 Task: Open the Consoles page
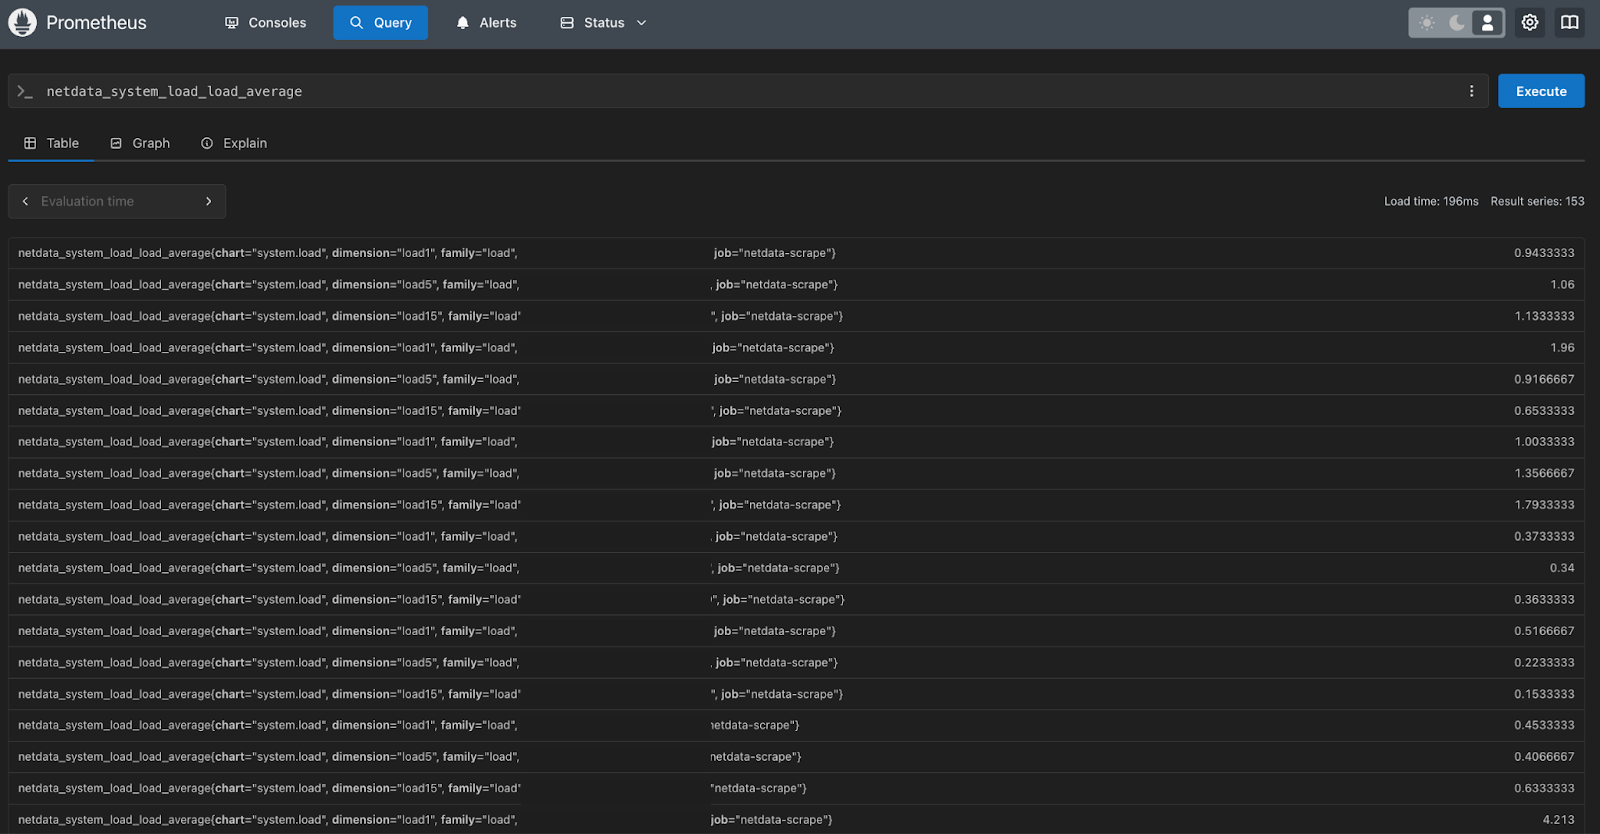[265, 23]
